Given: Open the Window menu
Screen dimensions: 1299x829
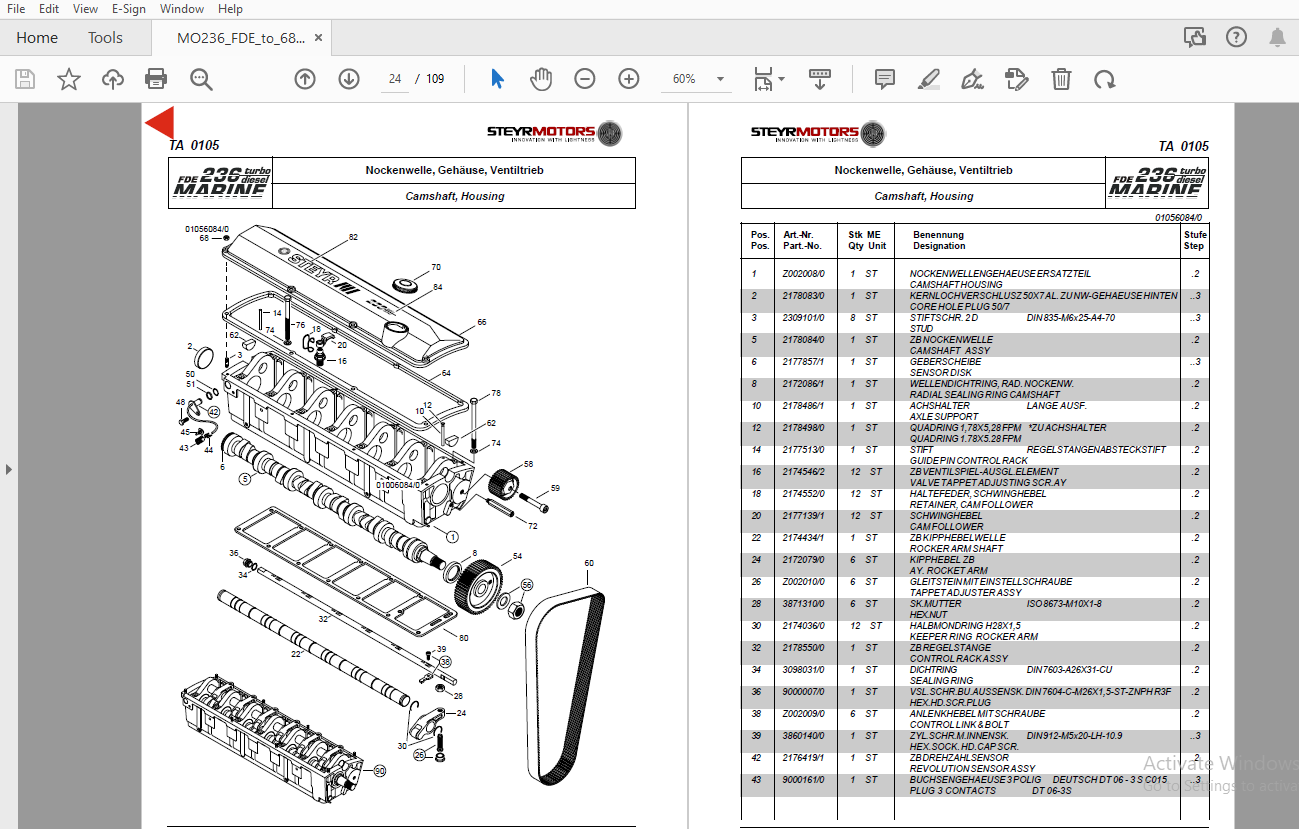Looking at the screenshot, I should coord(182,9).
